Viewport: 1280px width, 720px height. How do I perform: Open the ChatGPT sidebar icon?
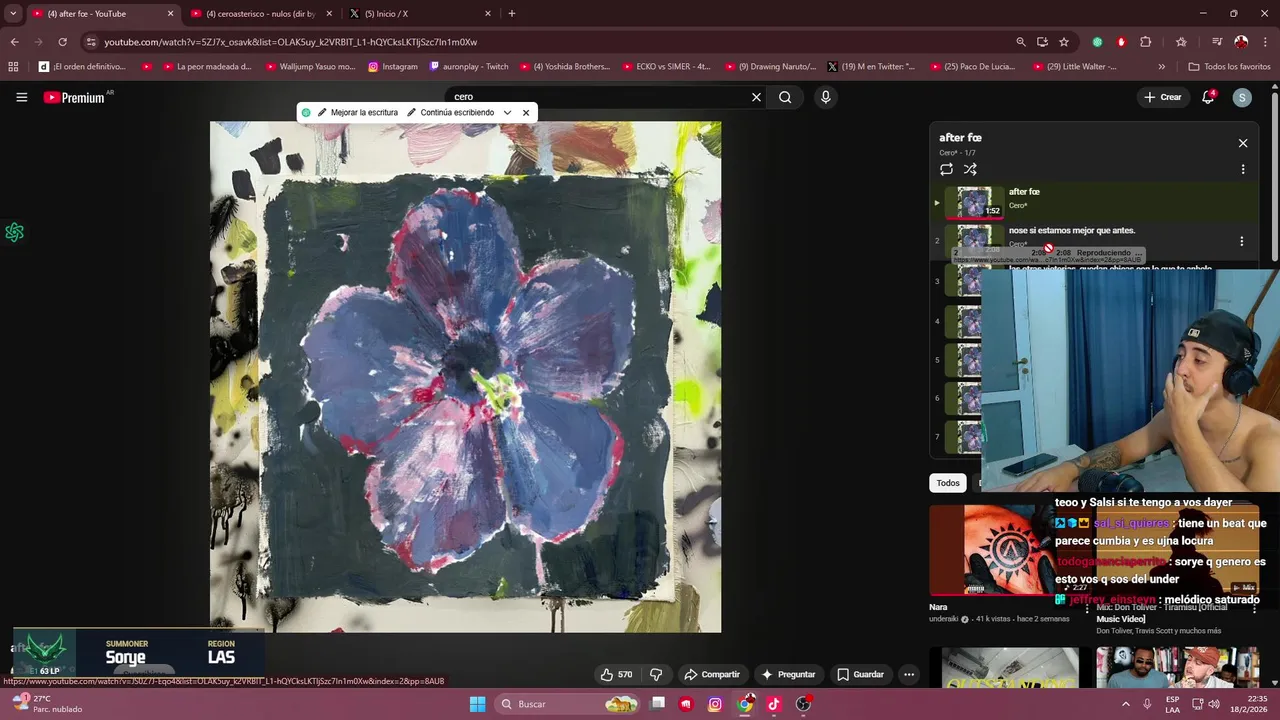14,232
